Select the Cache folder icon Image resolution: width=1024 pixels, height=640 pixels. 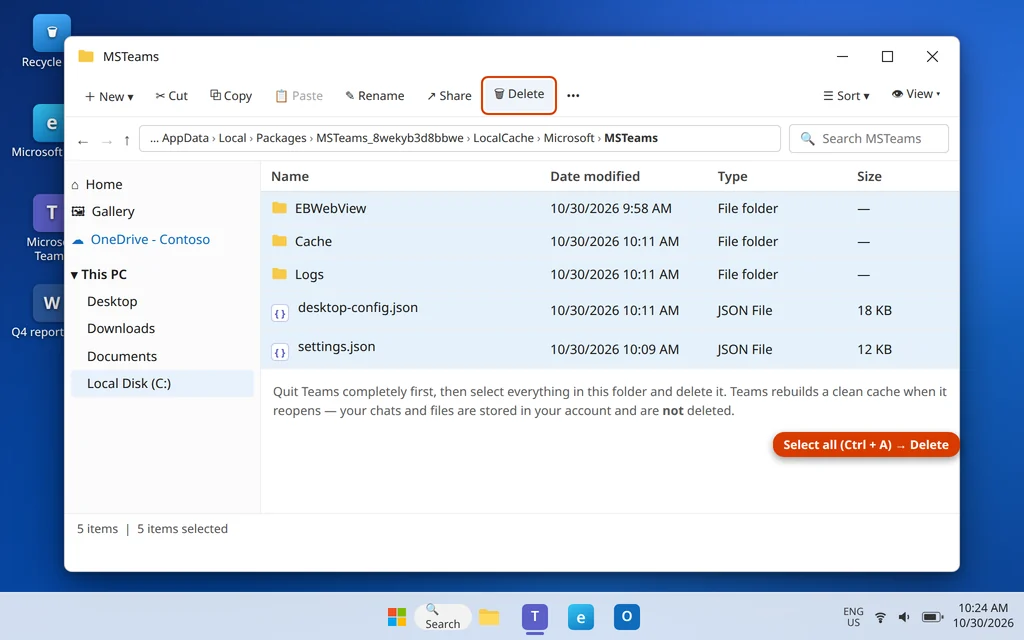[280, 240]
